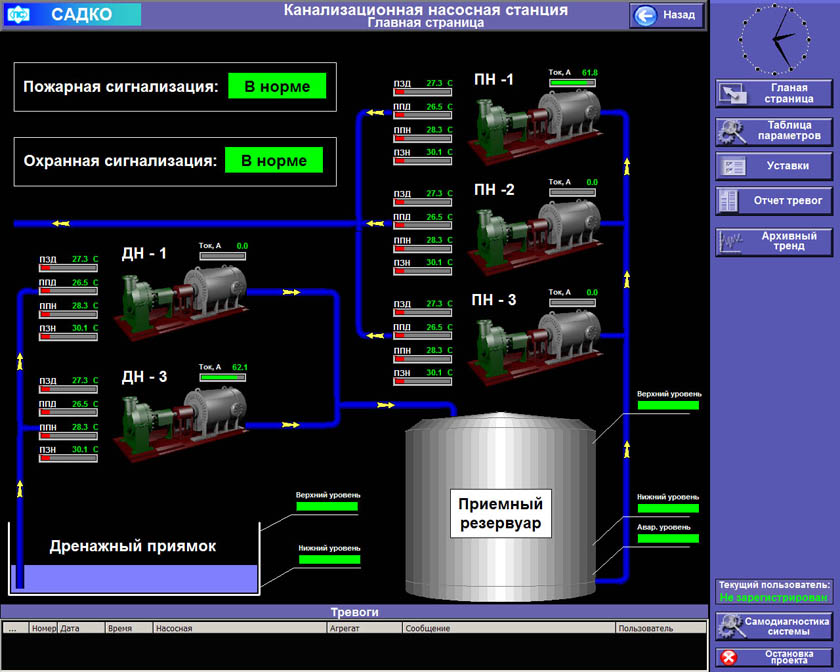Select pump ПН -2 graphic

pos(536,237)
